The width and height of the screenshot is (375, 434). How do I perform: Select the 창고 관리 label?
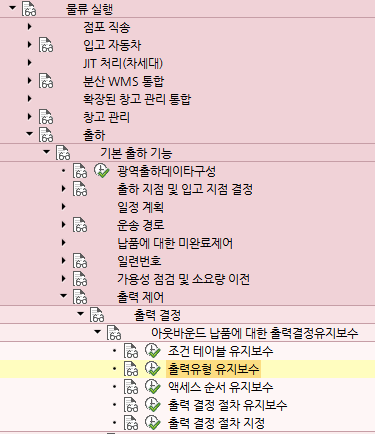coord(106,117)
